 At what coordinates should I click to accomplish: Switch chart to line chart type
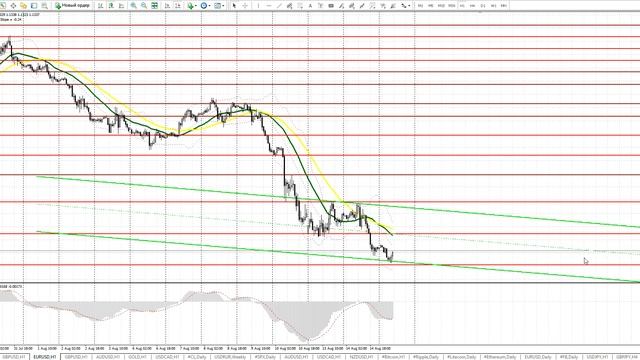(121, 6)
